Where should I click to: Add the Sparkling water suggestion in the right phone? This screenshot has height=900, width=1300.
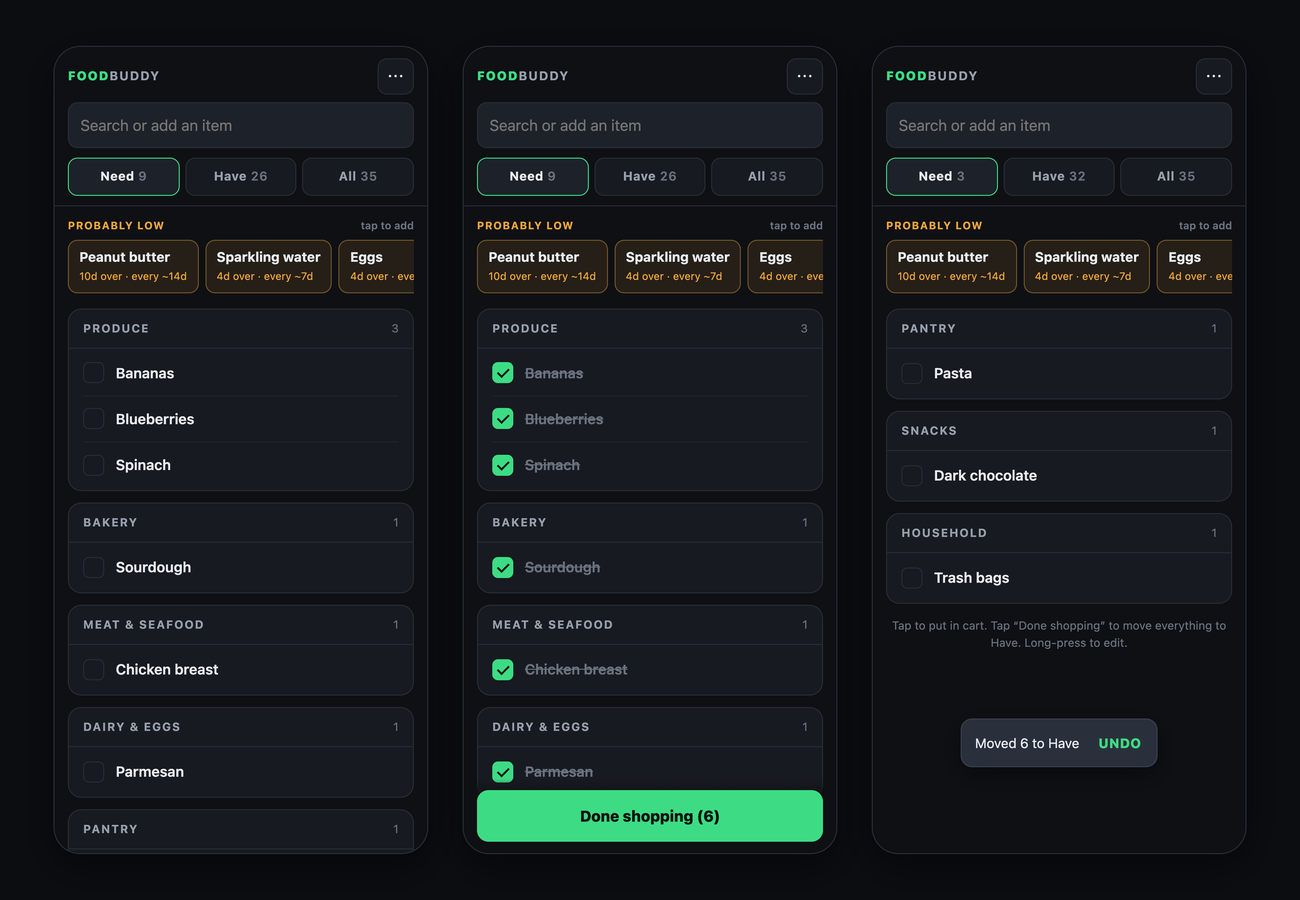coord(1087,266)
